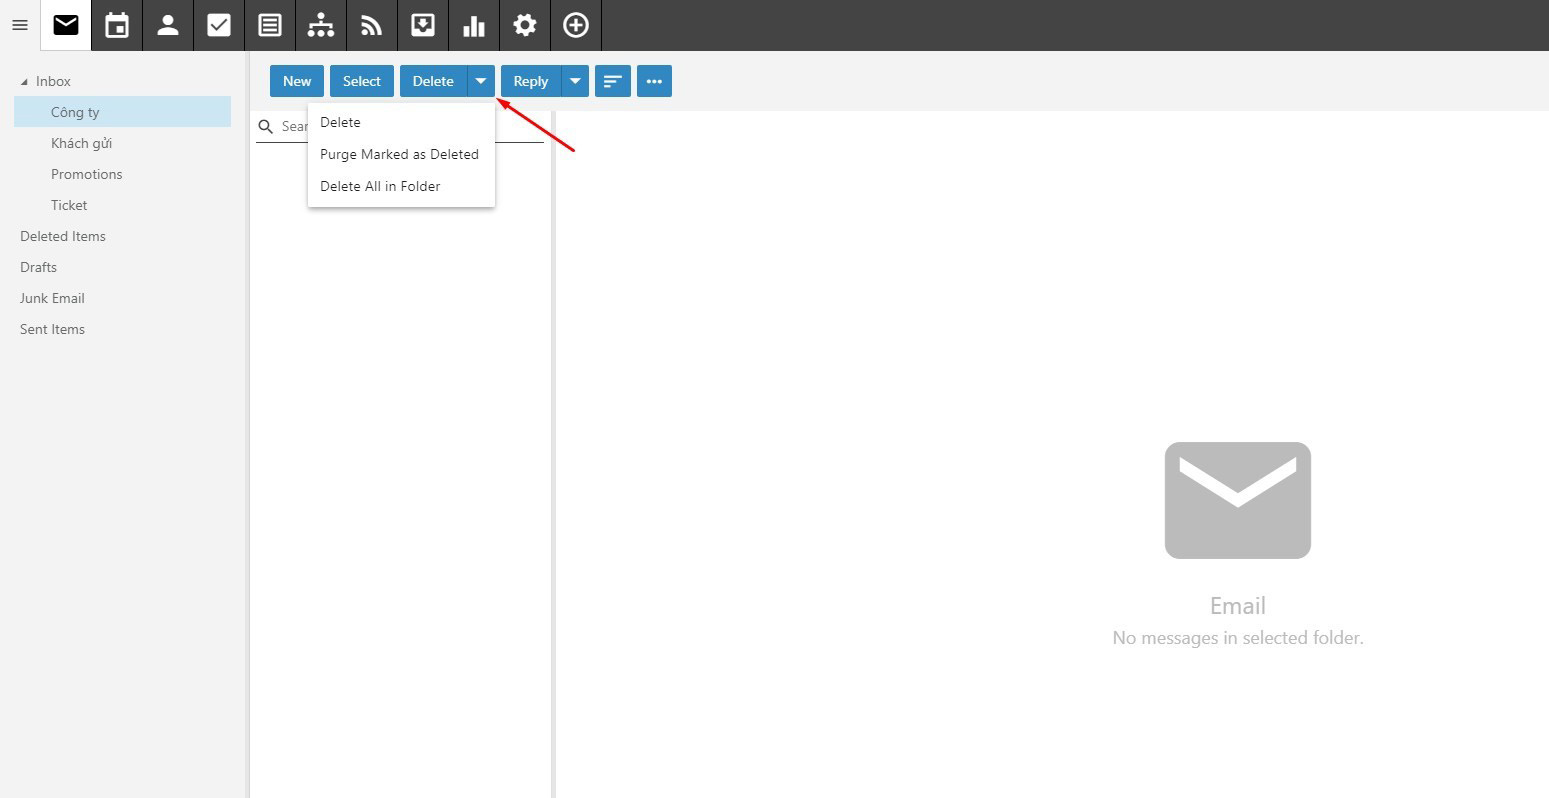The width and height of the screenshot is (1549, 798).
Task: Open the Settings gear icon
Action: pyautogui.click(x=525, y=25)
